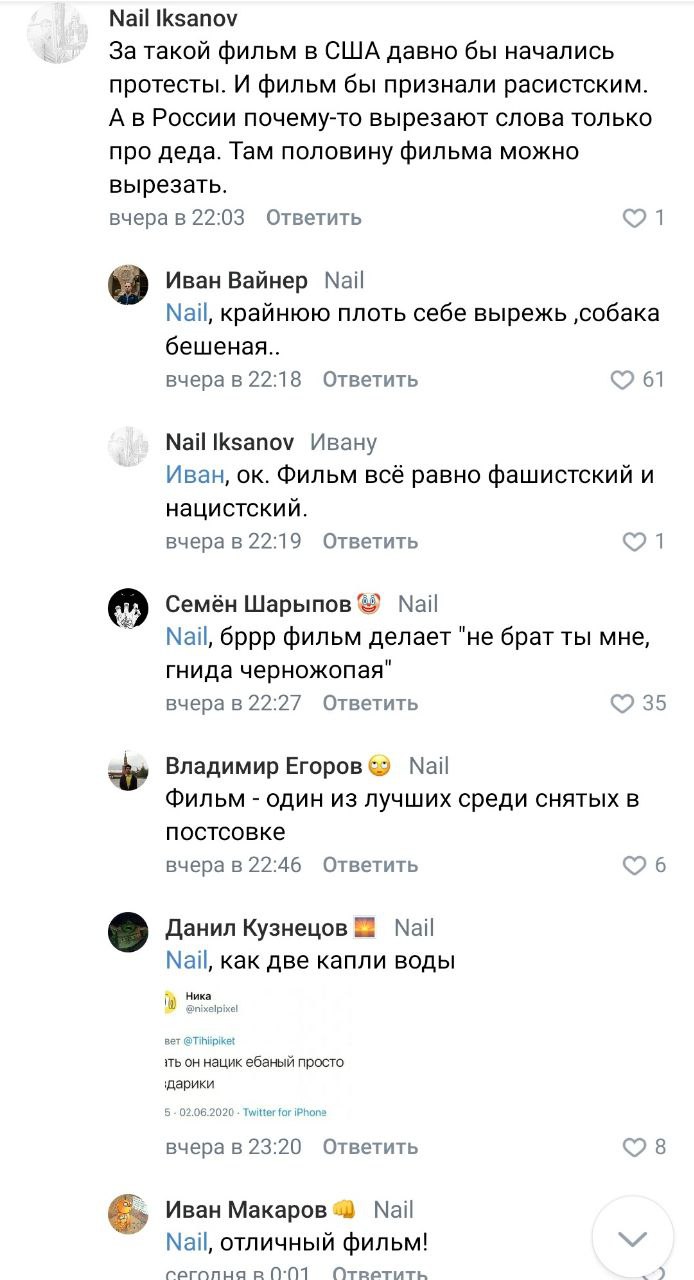Tap heart on Данил Кузнецов's comment

point(634,1148)
